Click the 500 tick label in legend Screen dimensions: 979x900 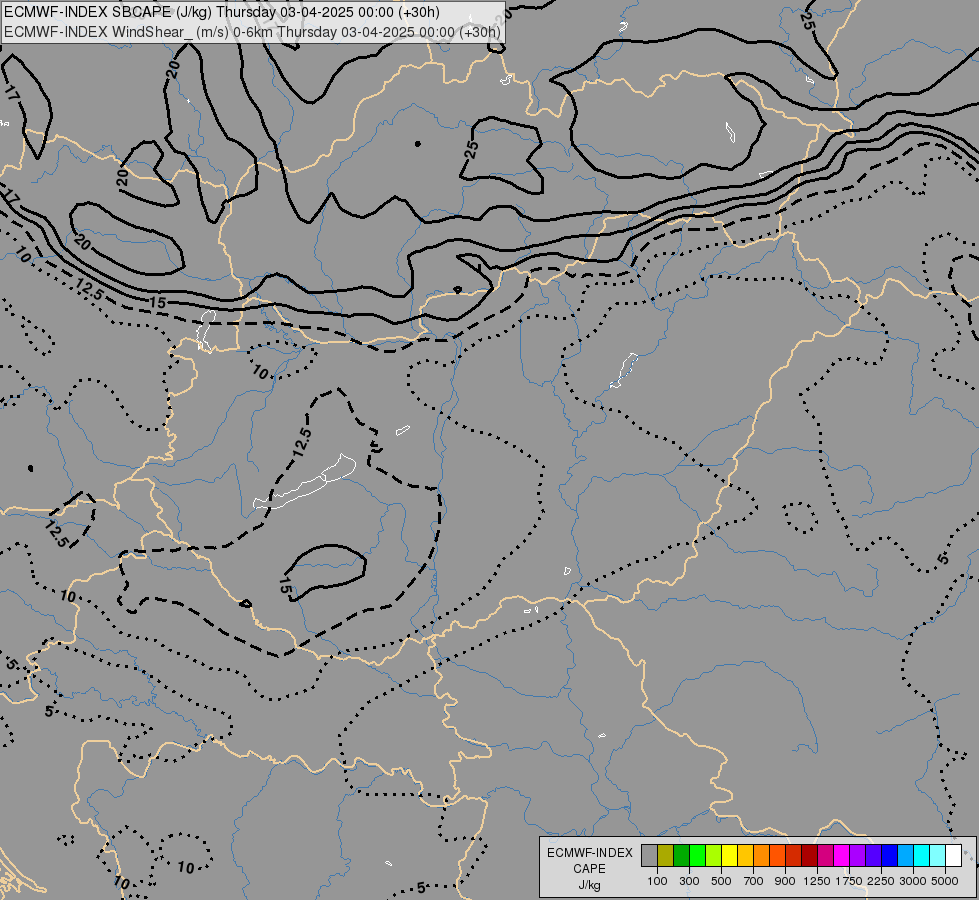click(x=721, y=881)
